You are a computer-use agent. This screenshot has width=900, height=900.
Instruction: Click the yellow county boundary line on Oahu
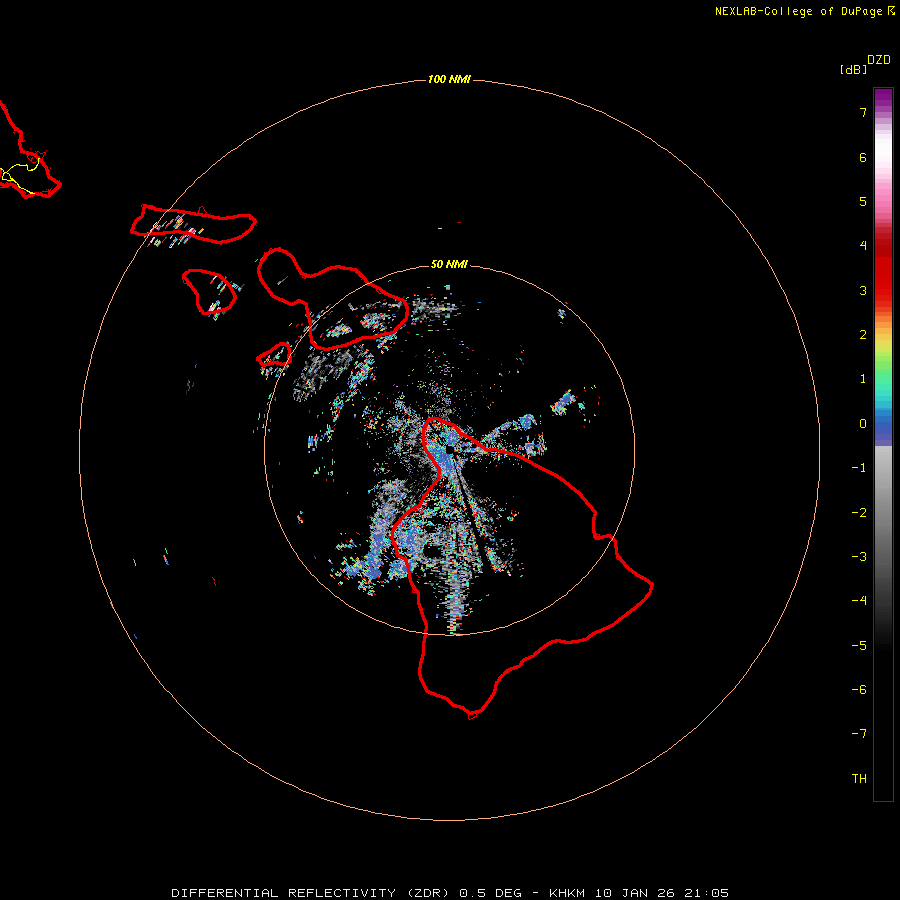[x=21, y=174]
